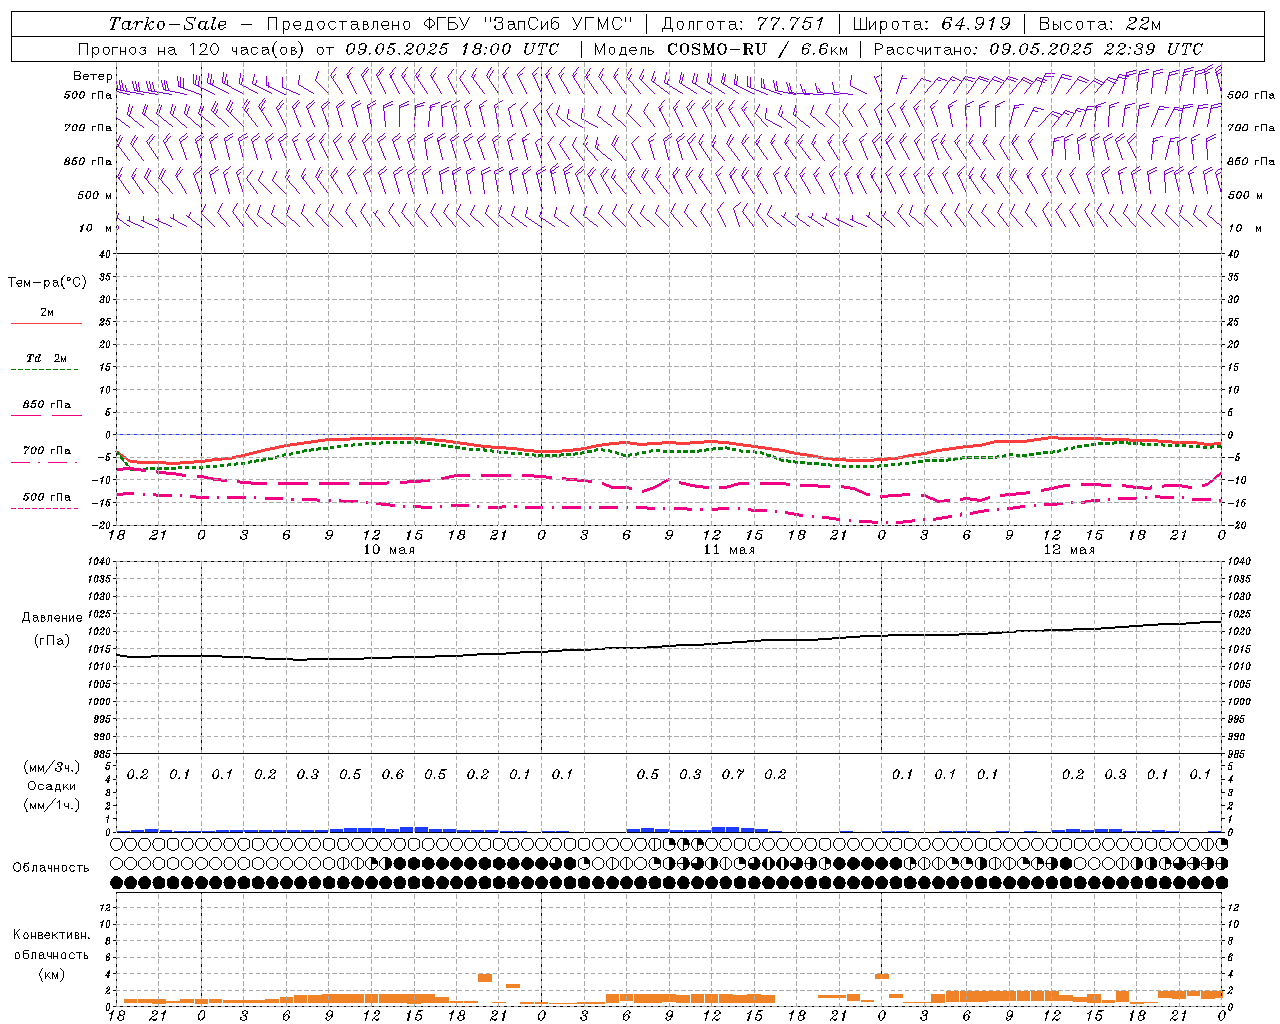Select the elevation text Высота: 22м
1280x1024 pixels.
point(1100,24)
